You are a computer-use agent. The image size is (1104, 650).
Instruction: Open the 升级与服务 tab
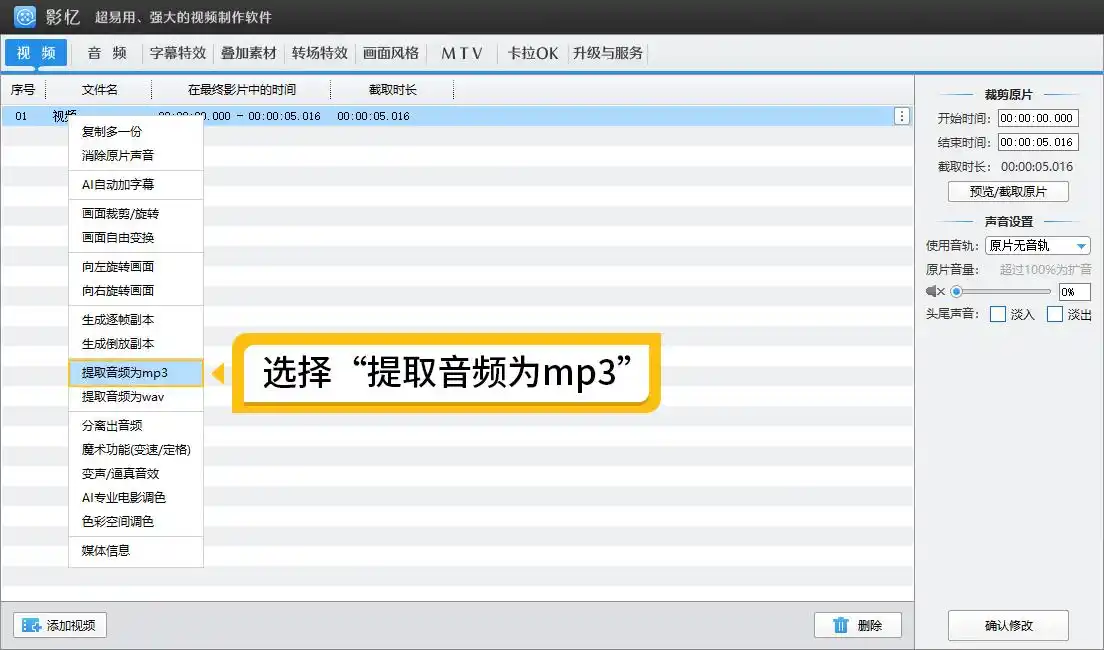click(608, 53)
